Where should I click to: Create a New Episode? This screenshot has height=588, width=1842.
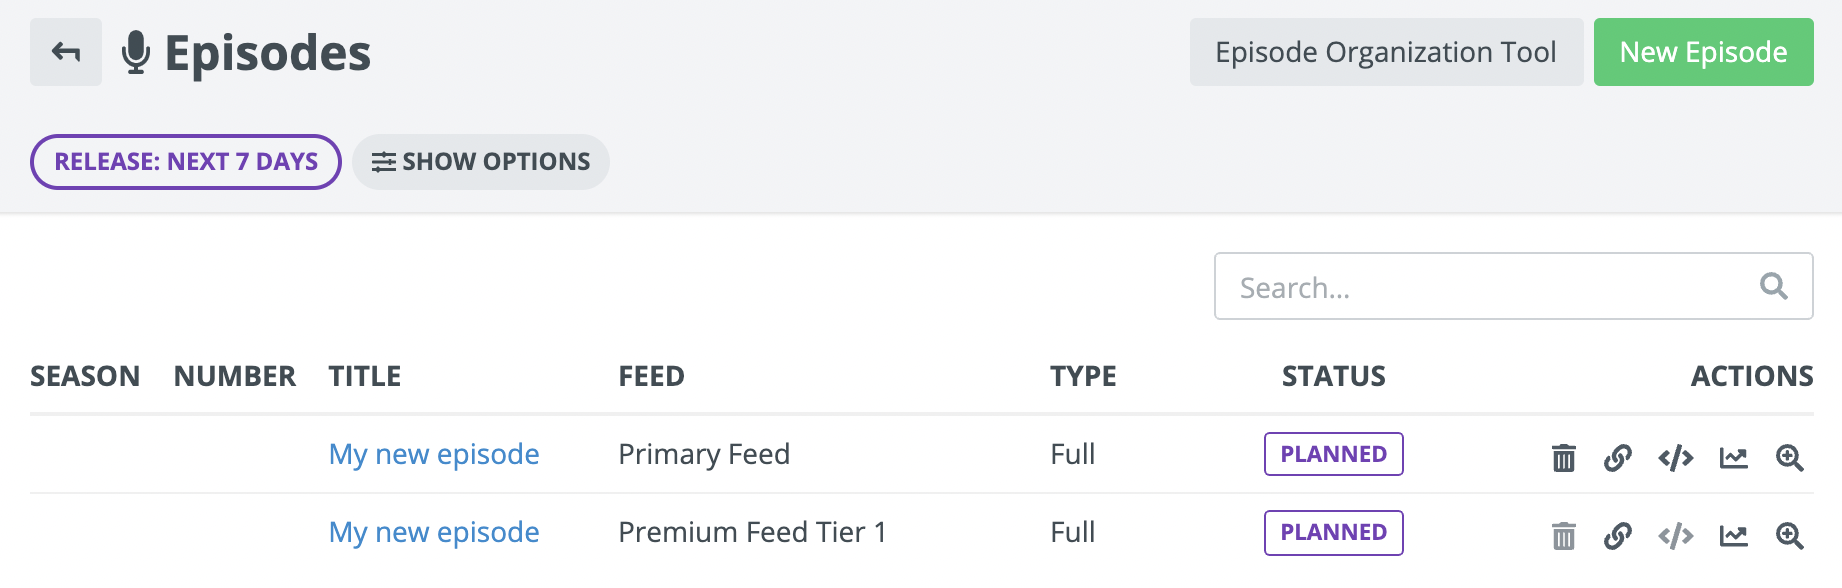[1703, 52]
